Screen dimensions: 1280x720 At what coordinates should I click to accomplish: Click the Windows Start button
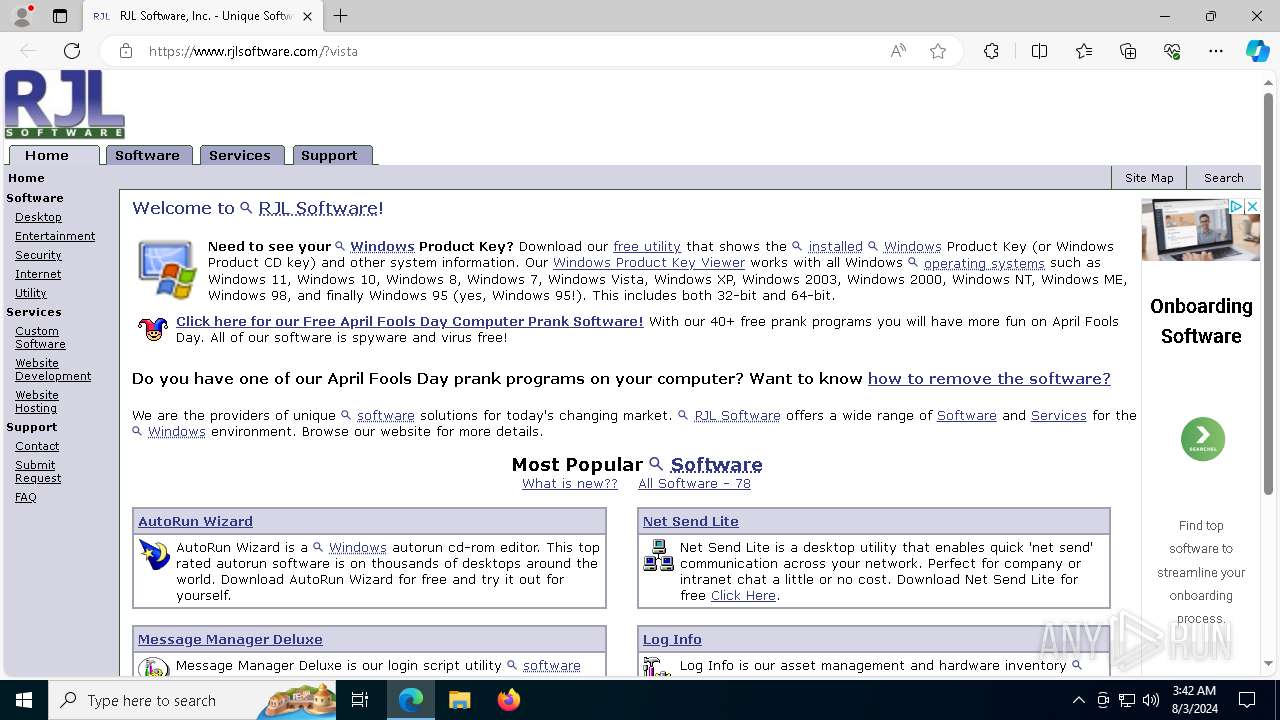pos(24,700)
